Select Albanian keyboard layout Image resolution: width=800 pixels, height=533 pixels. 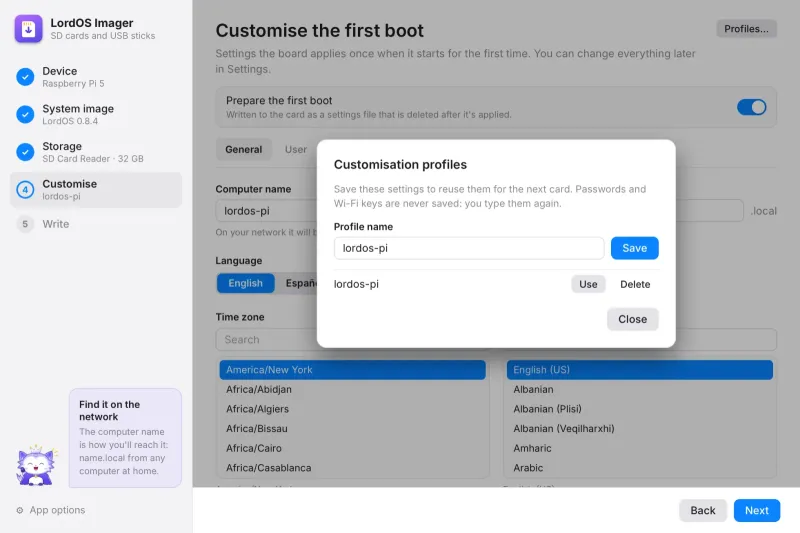639,389
